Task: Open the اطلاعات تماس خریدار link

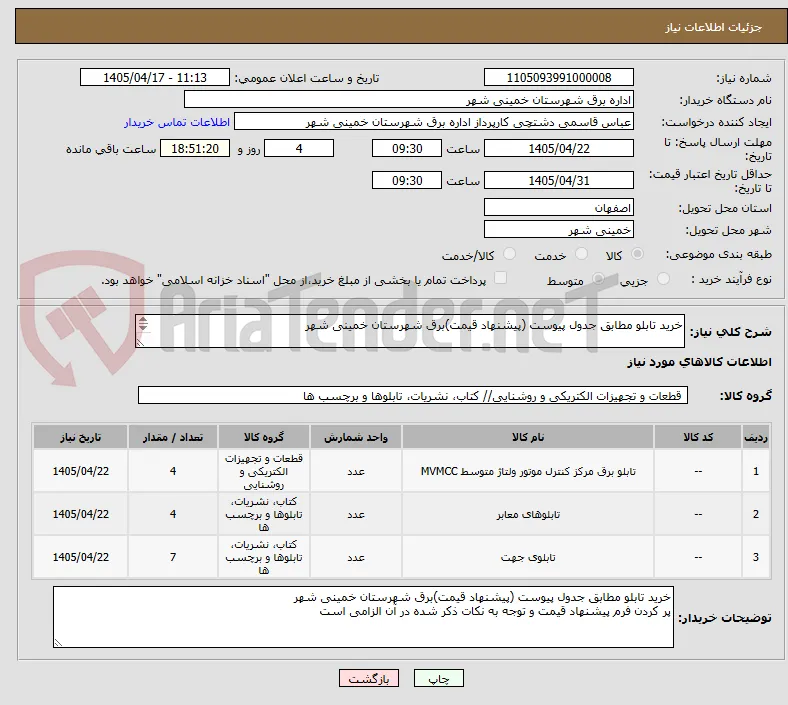Action: 177,122
